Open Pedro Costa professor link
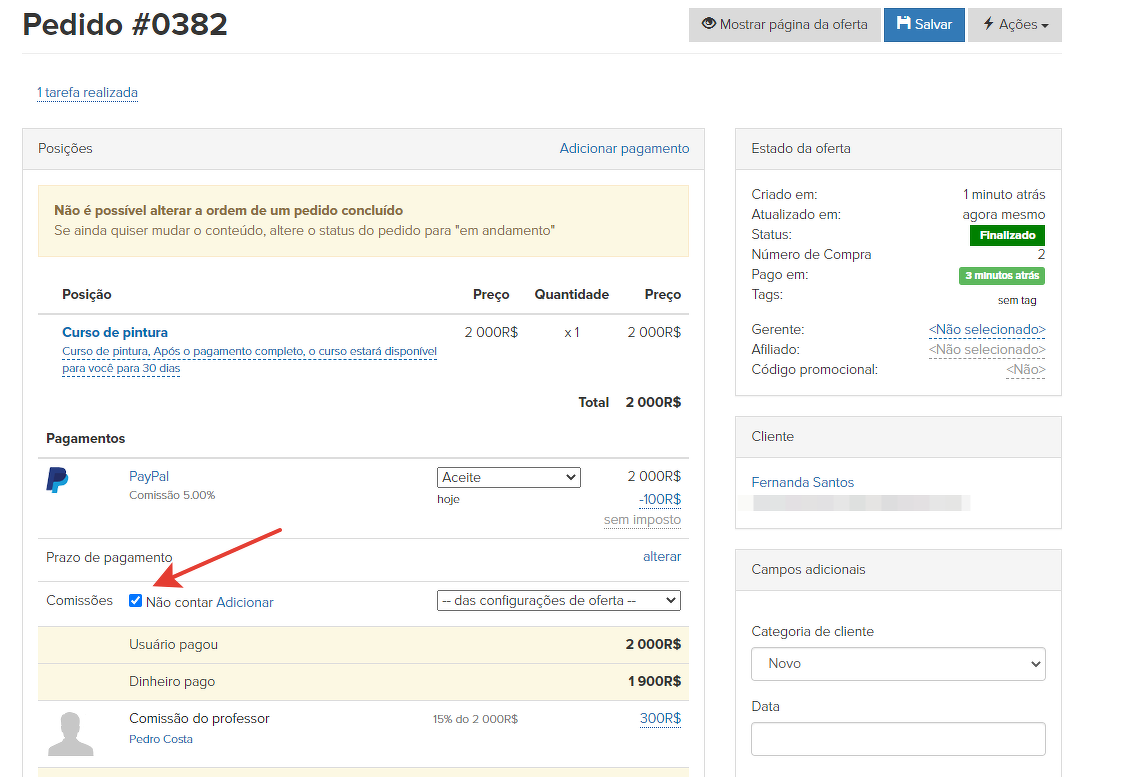 [161, 739]
